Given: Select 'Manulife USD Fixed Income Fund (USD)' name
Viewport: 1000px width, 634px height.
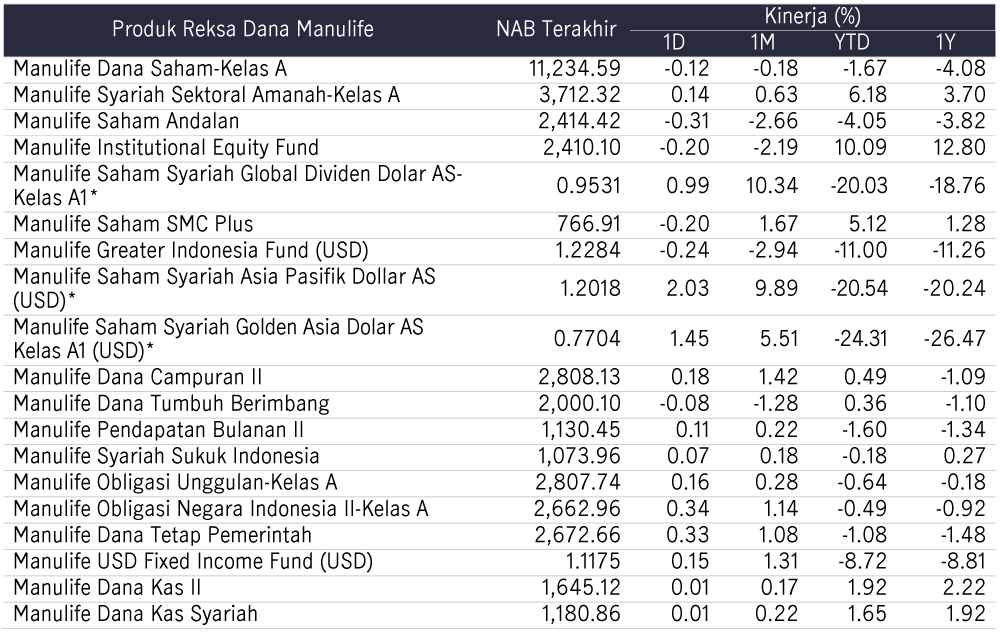Looking at the screenshot, I should point(193,561).
